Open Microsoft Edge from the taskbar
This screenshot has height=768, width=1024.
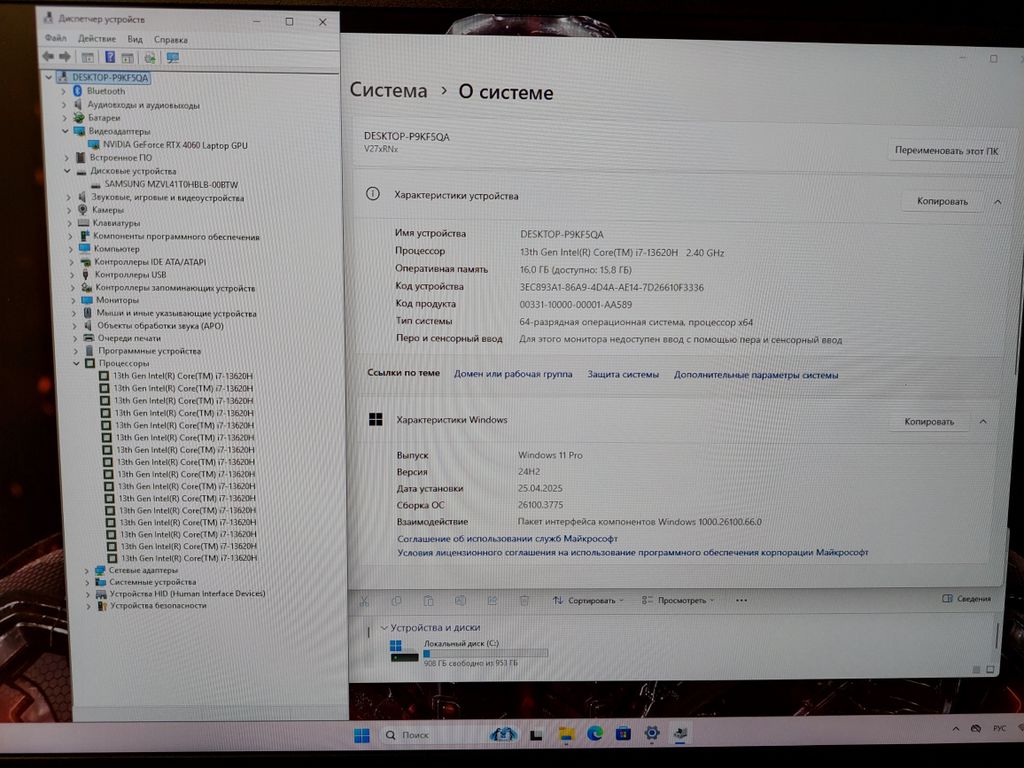click(x=595, y=734)
